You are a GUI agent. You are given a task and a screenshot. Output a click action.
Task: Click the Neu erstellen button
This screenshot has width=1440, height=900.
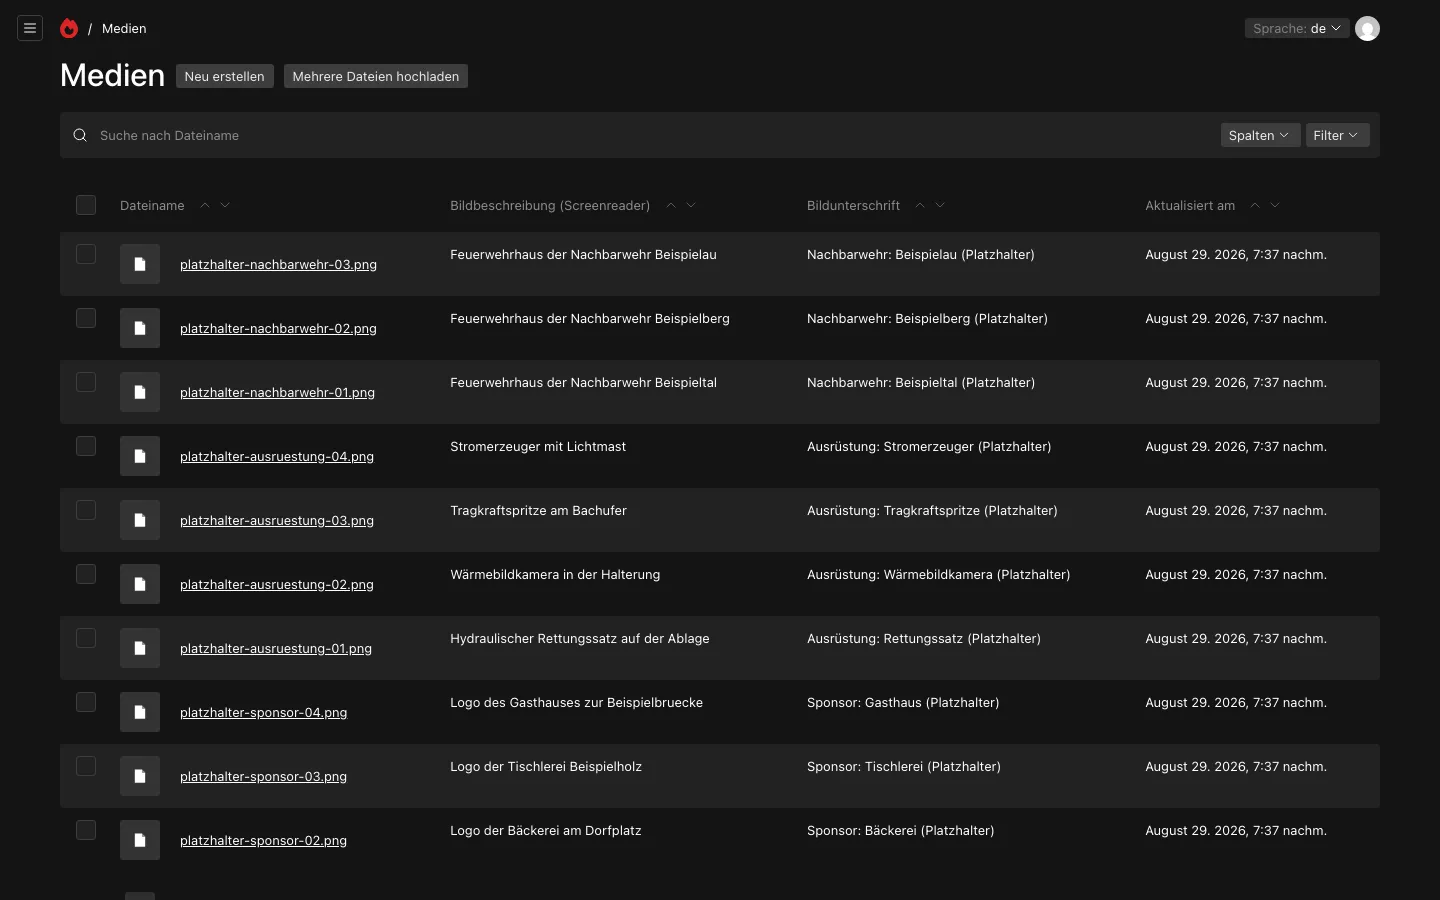point(225,76)
